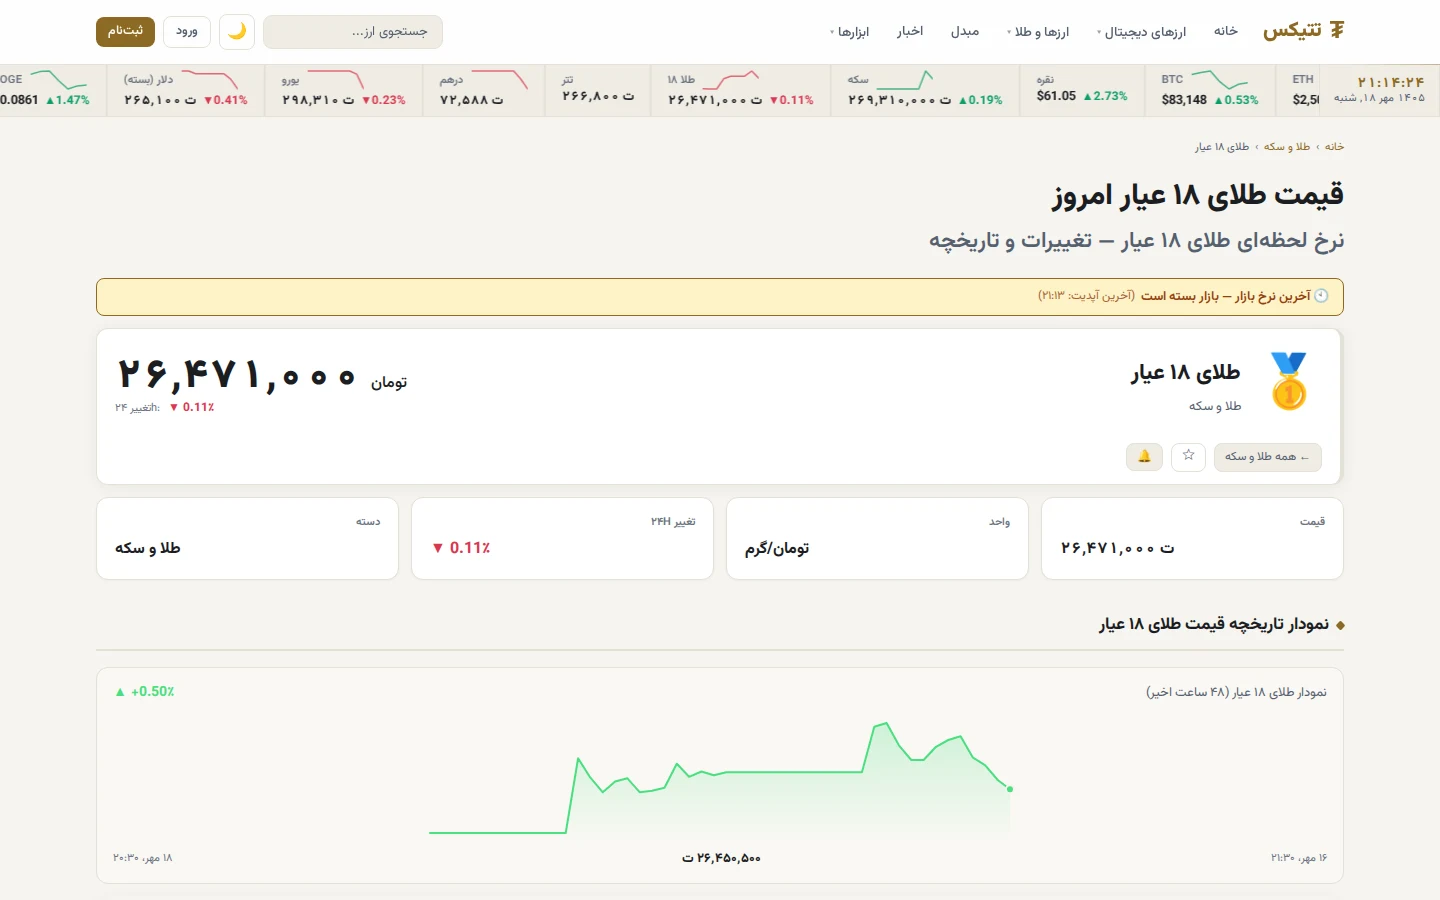1440x900 pixels.
Task: Click the تغییر 24H stat card
Action: [562, 538]
